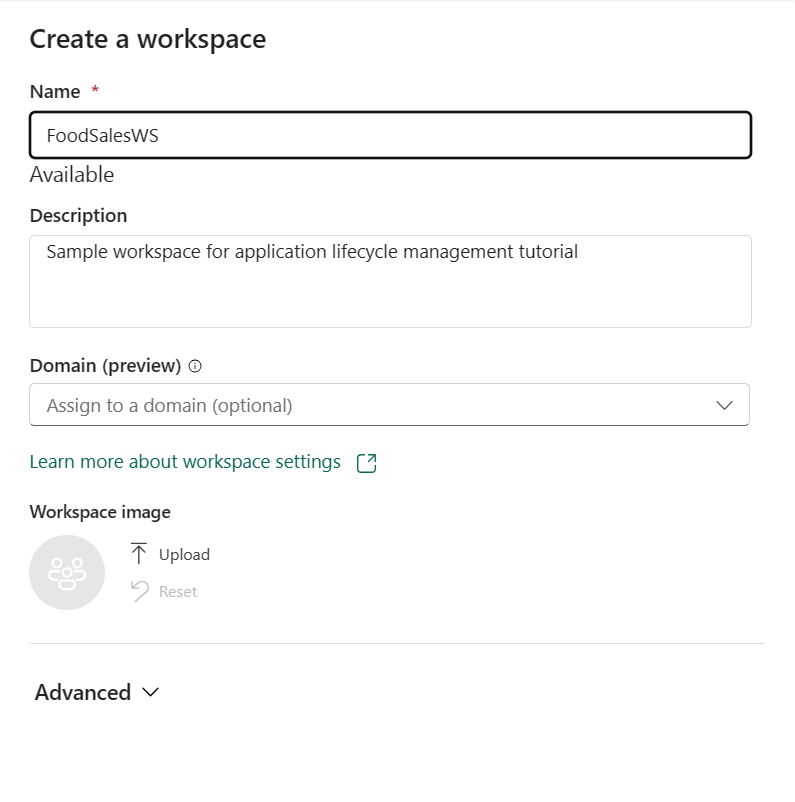Click the Available status text under Name
Screen dimensions: 795x802
coord(74,175)
